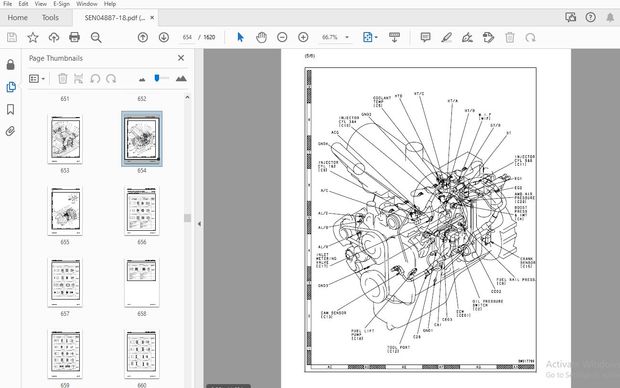Click the stamp tool icon
The width and height of the screenshot is (620, 388).
489,37
